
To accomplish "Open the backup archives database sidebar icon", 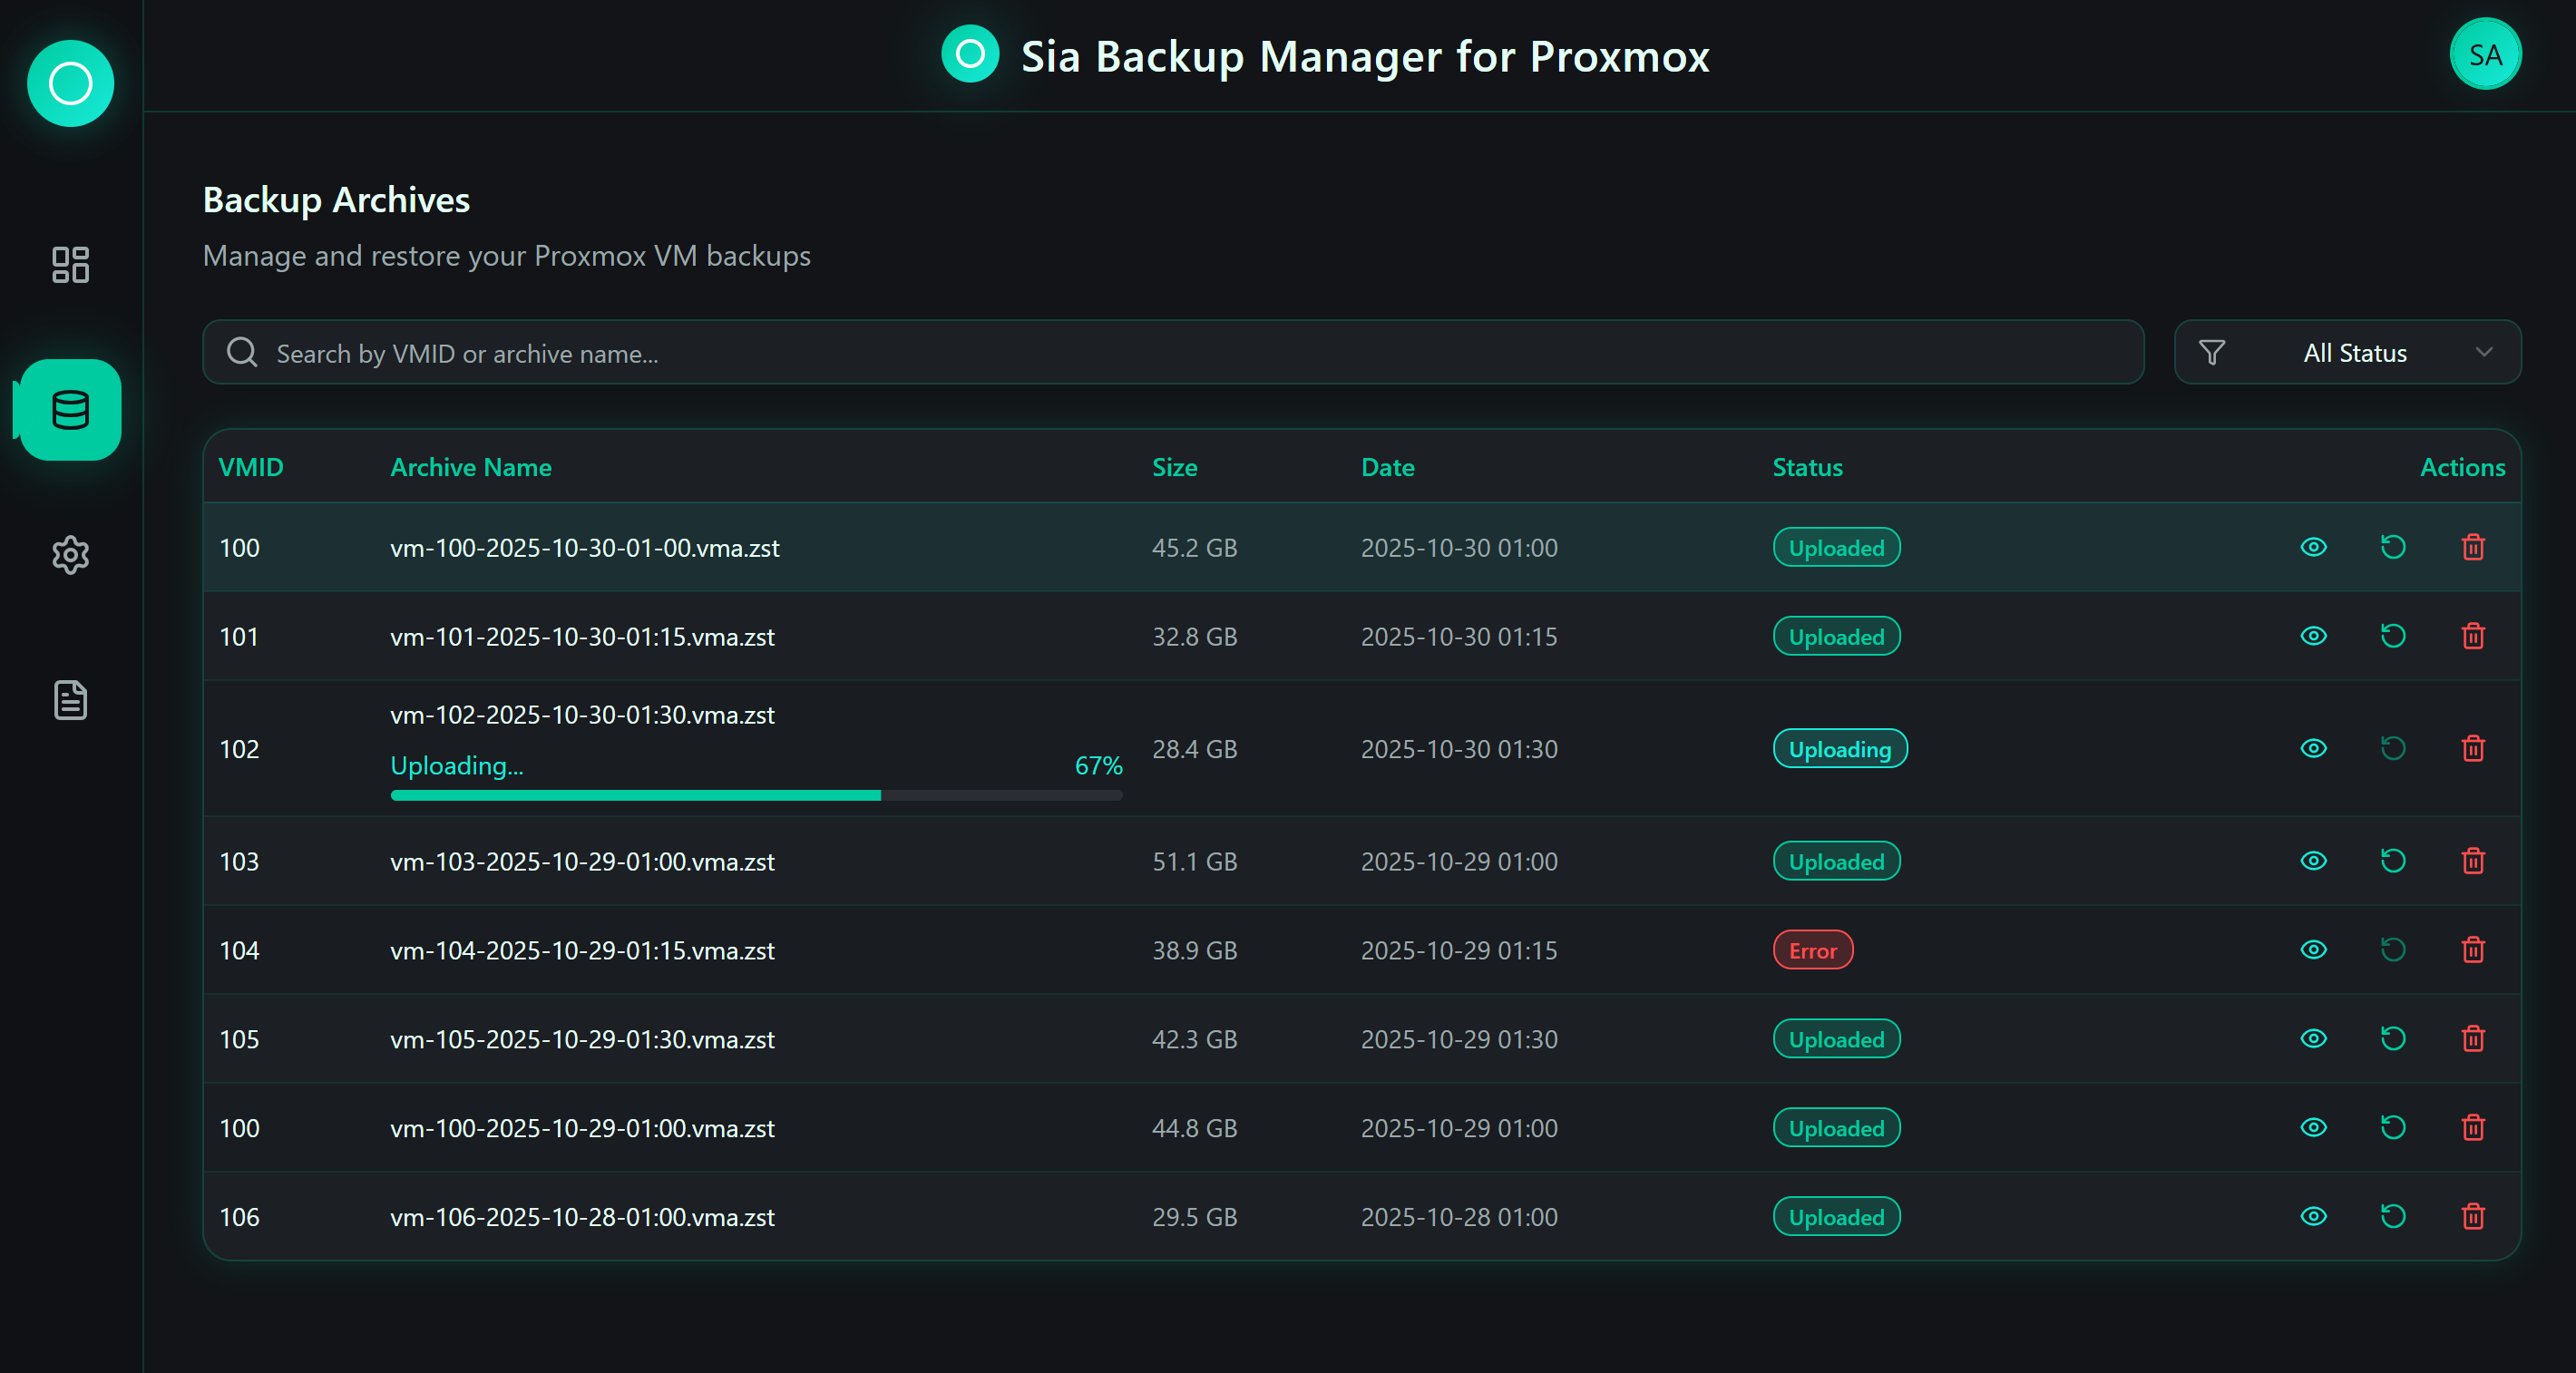I will (x=70, y=410).
